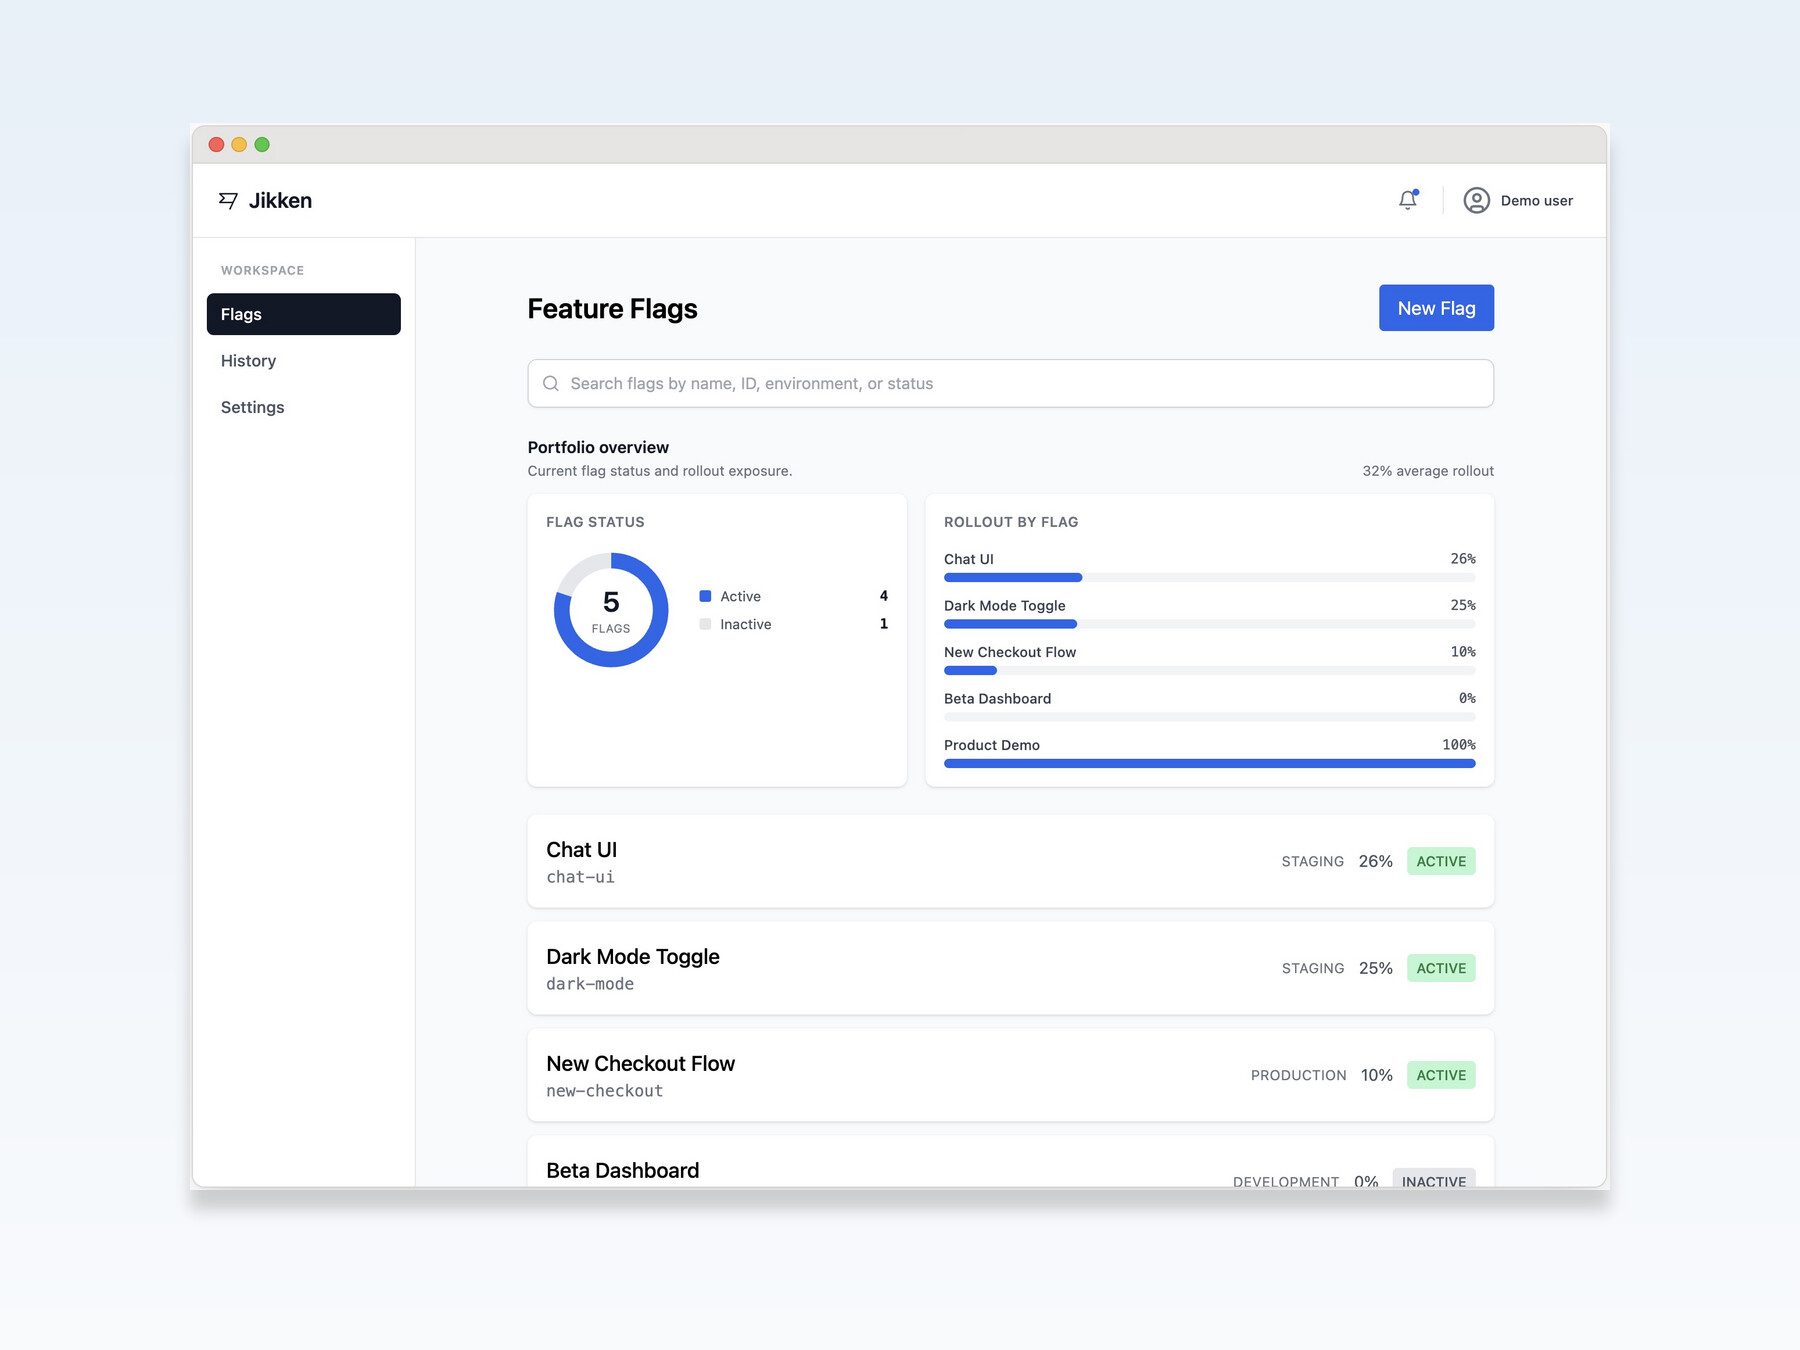
Task: Click Beta Dashboard label in rollout chart
Action: point(997,699)
